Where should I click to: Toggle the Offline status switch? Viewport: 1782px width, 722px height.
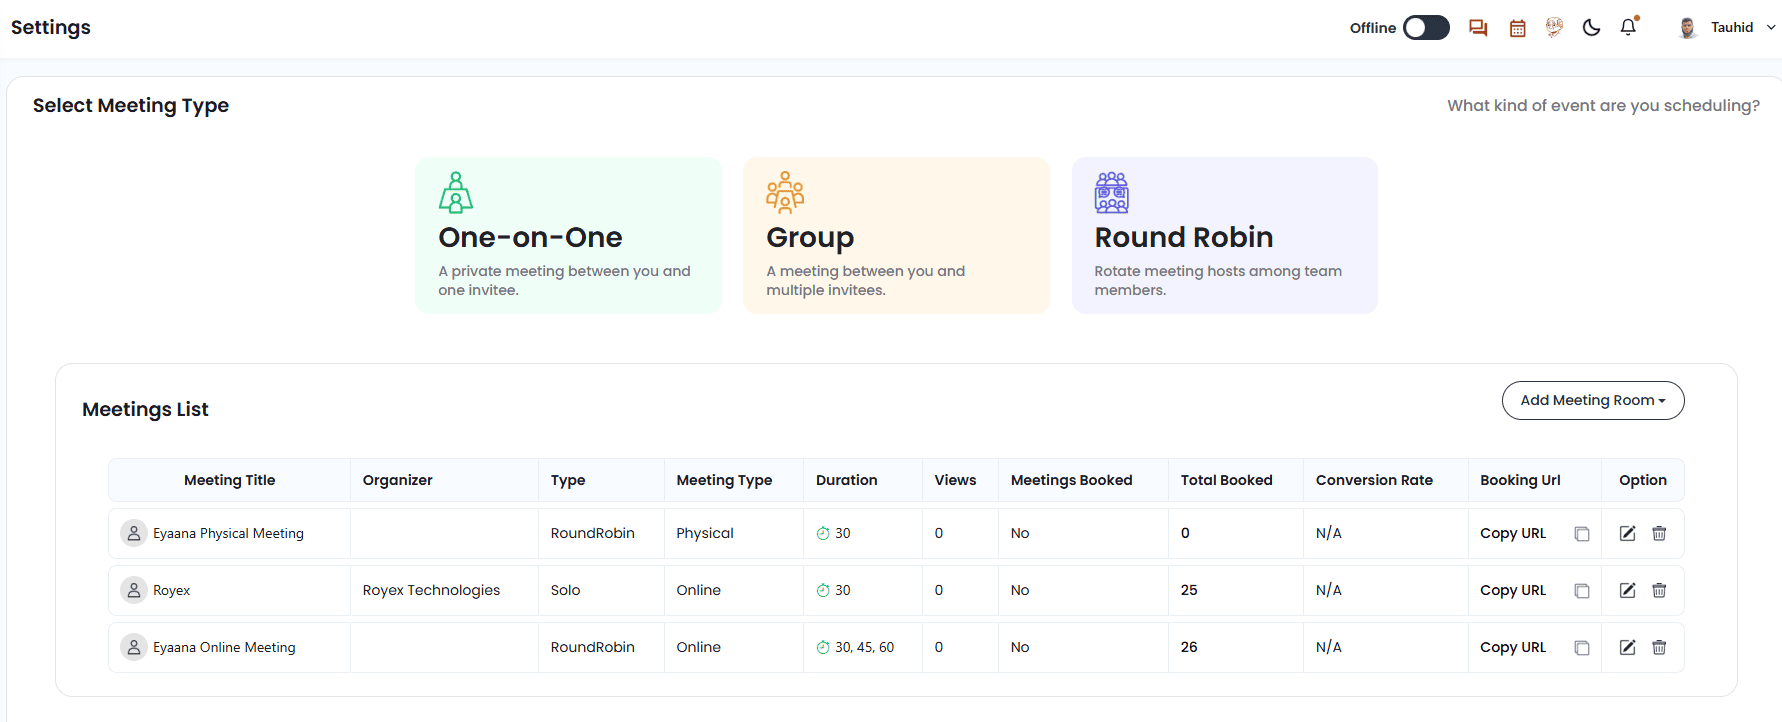(x=1426, y=28)
